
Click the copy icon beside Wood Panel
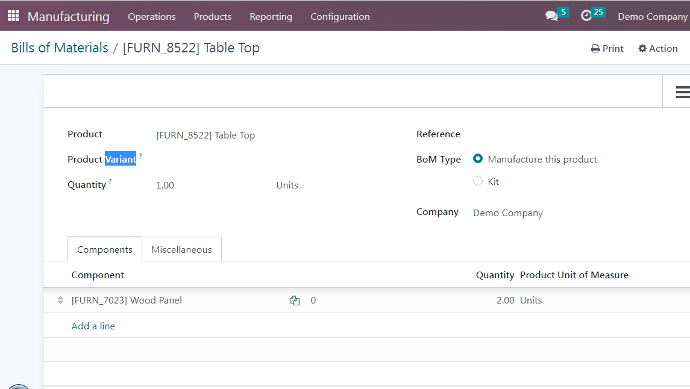295,301
